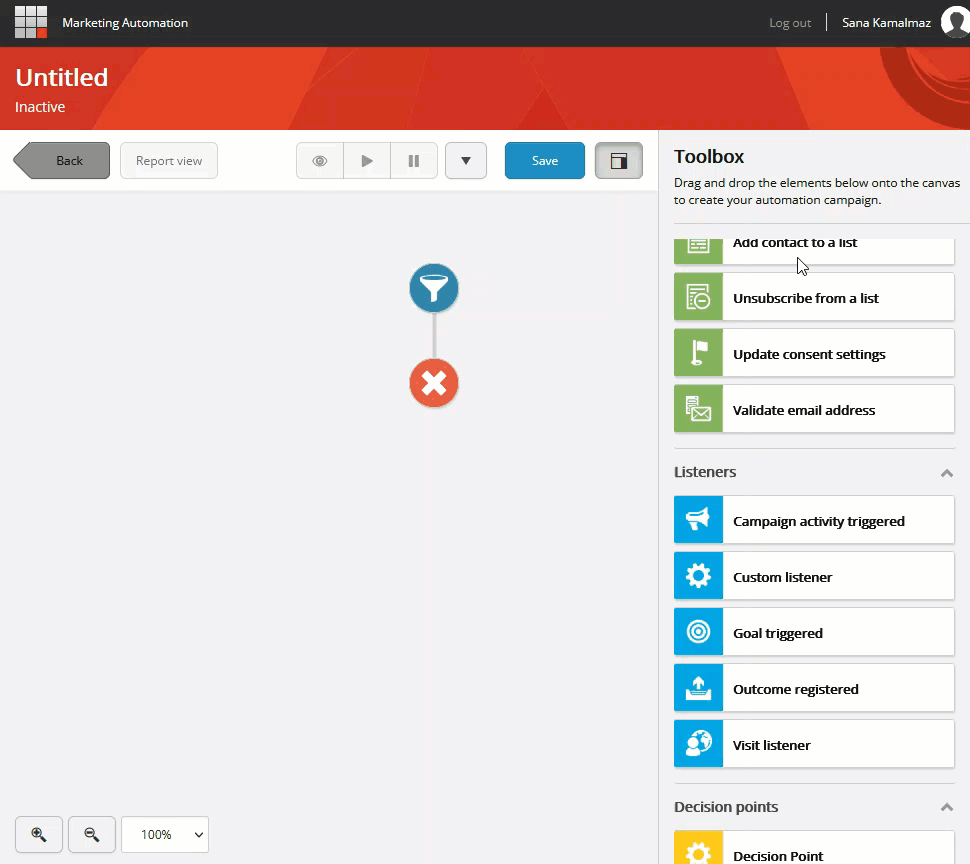This screenshot has width=970, height=864.
Task: Select Campaign activity triggered label
Action: pyautogui.click(x=818, y=521)
